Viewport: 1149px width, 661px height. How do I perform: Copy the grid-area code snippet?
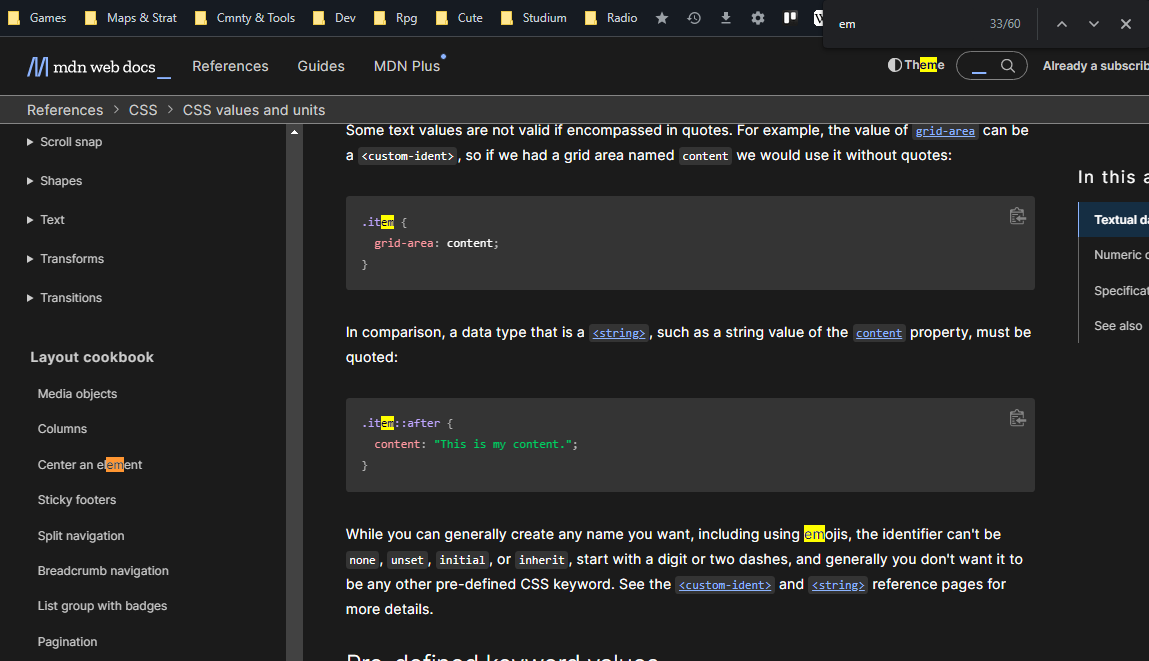pyautogui.click(x=1017, y=215)
